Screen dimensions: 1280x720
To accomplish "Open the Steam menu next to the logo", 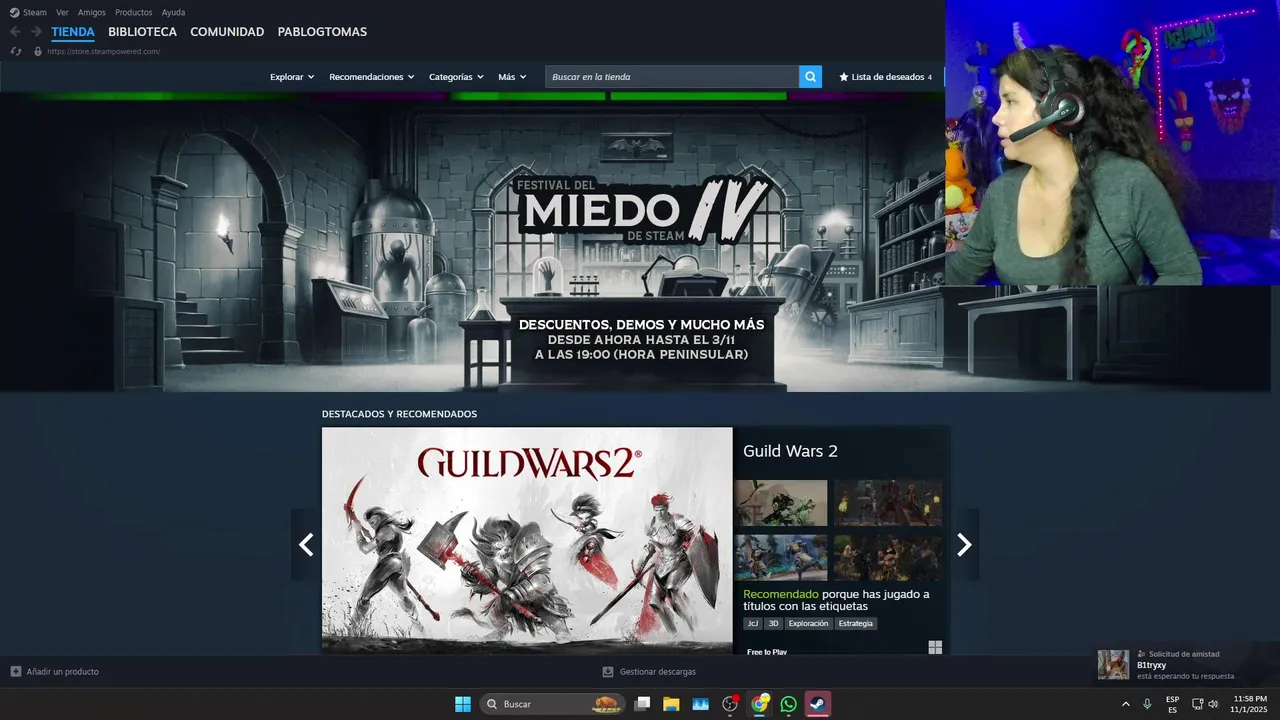I will 35,12.
